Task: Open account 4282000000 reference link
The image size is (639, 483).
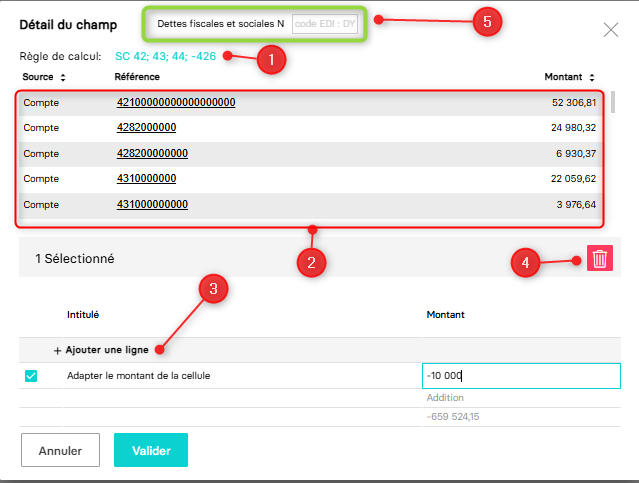Action: 146,128
